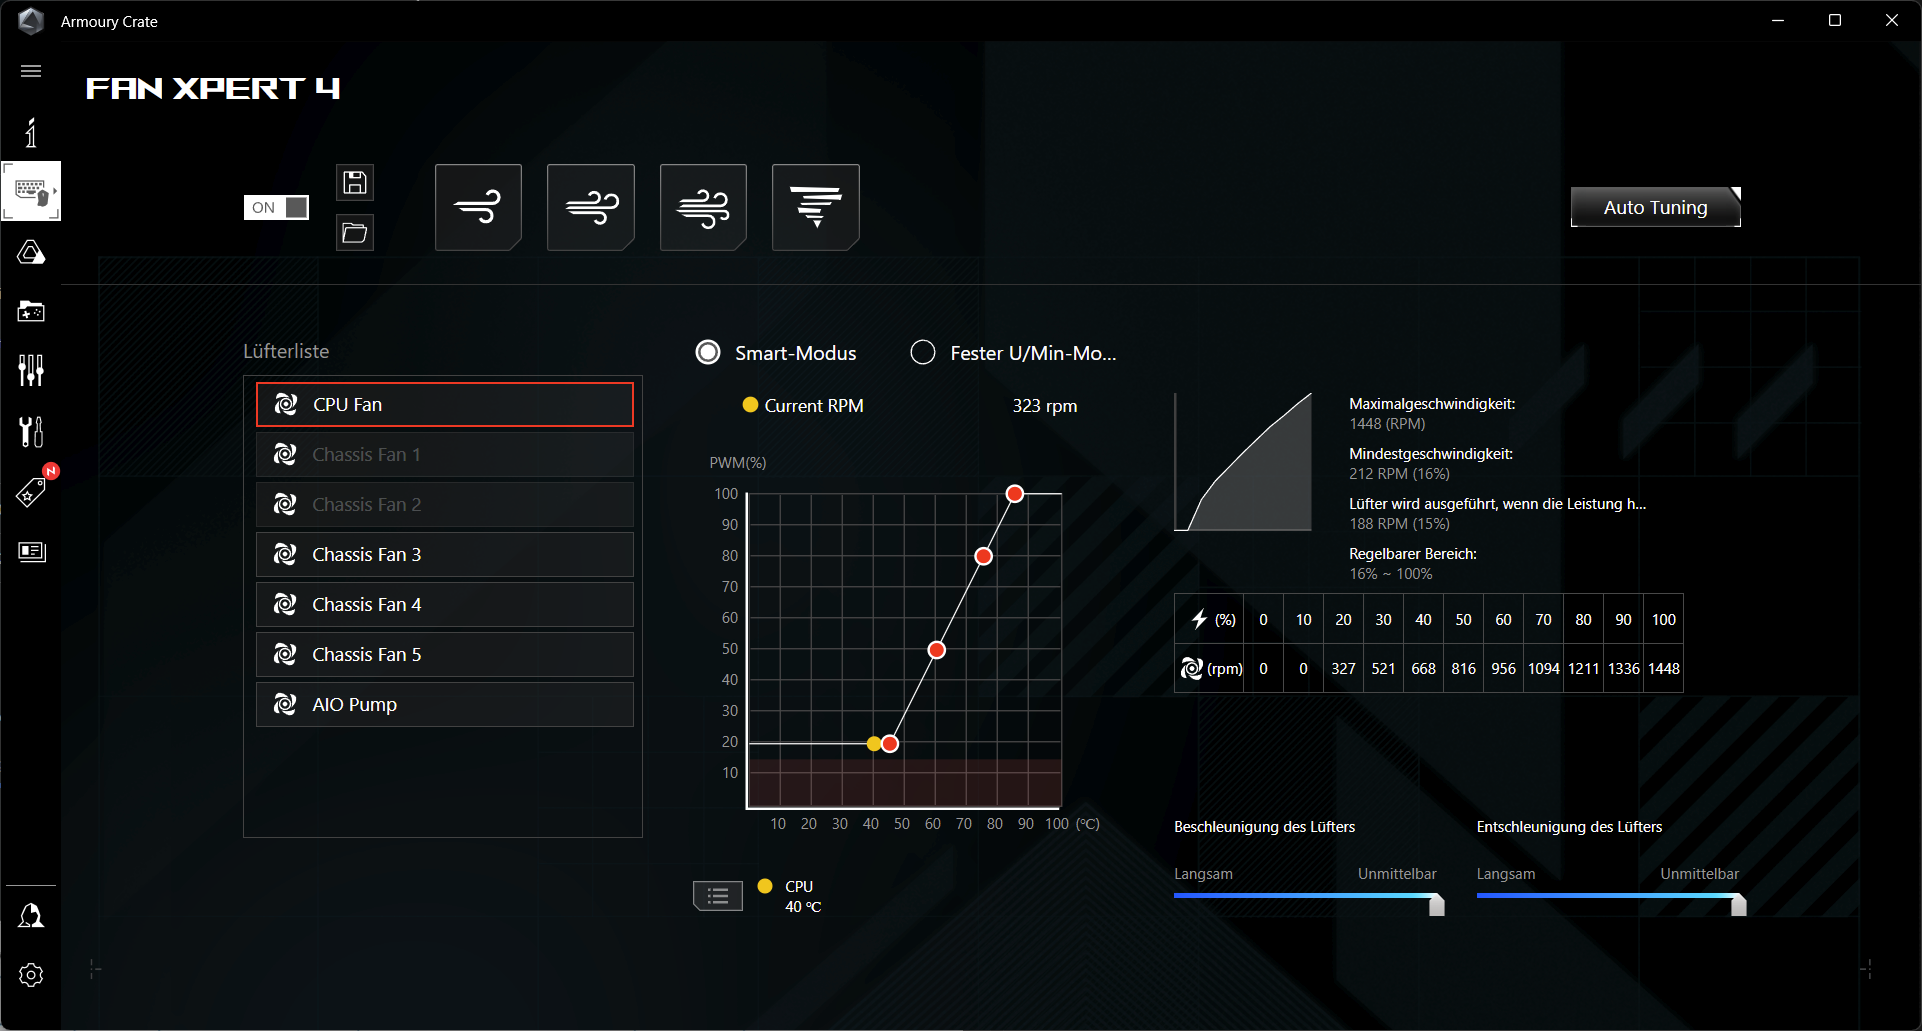
Task: Click the Armoury Crate logo in title bar
Action: point(31,21)
